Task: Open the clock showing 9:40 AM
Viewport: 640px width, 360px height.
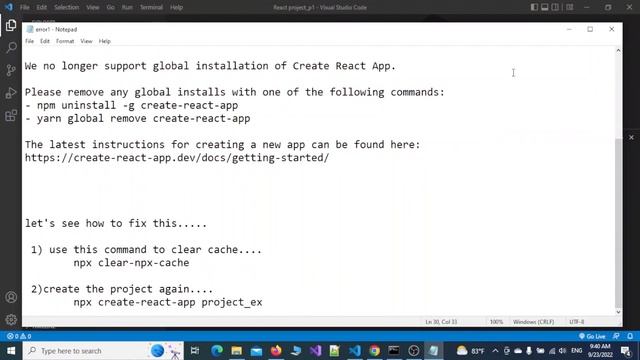Action: (x=600, y=351)
